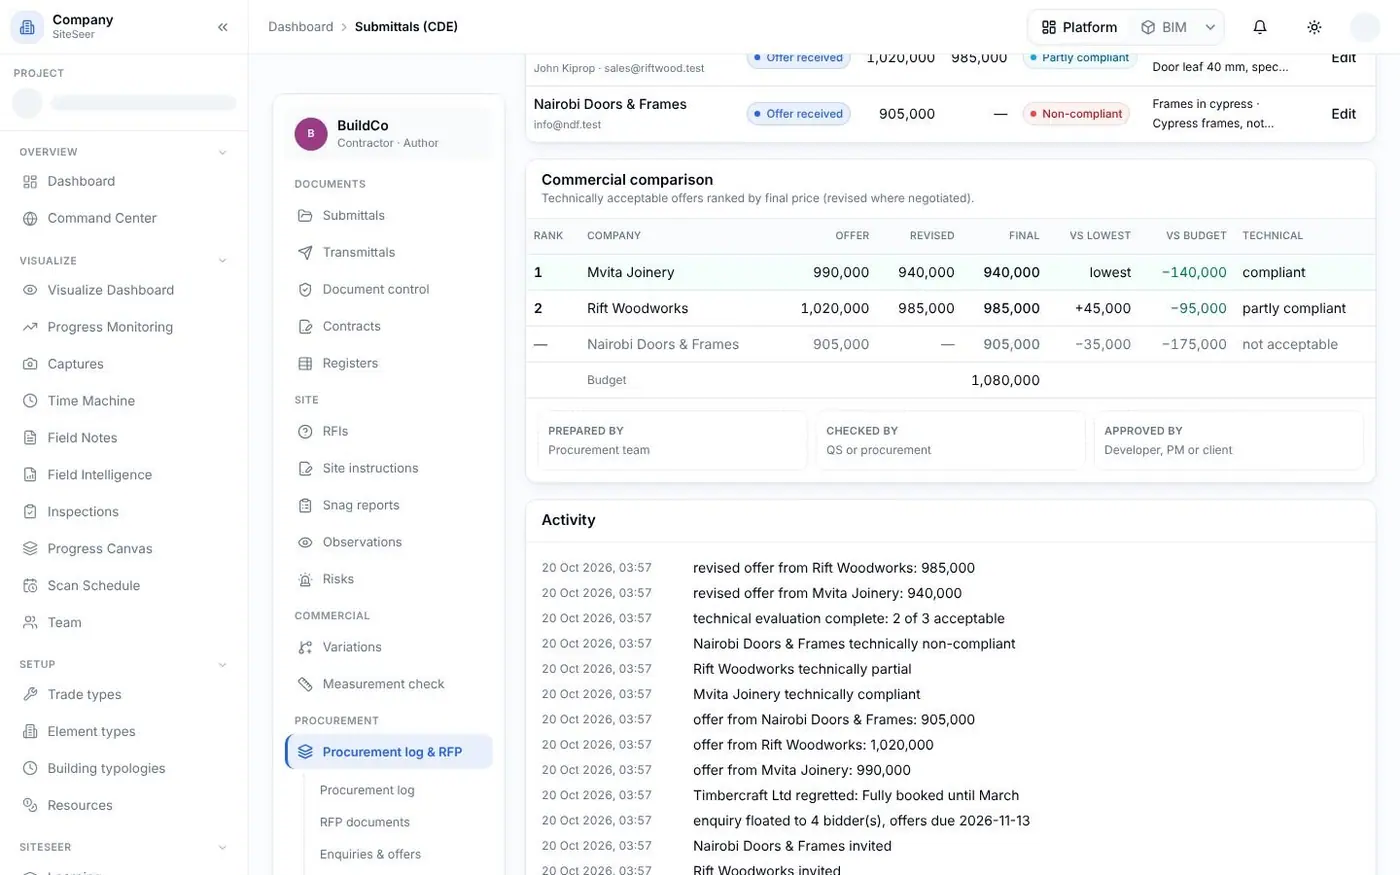Click the Time Machine clock icon
This screenshot has width=1400, height=875.
(x=30, y=401)
